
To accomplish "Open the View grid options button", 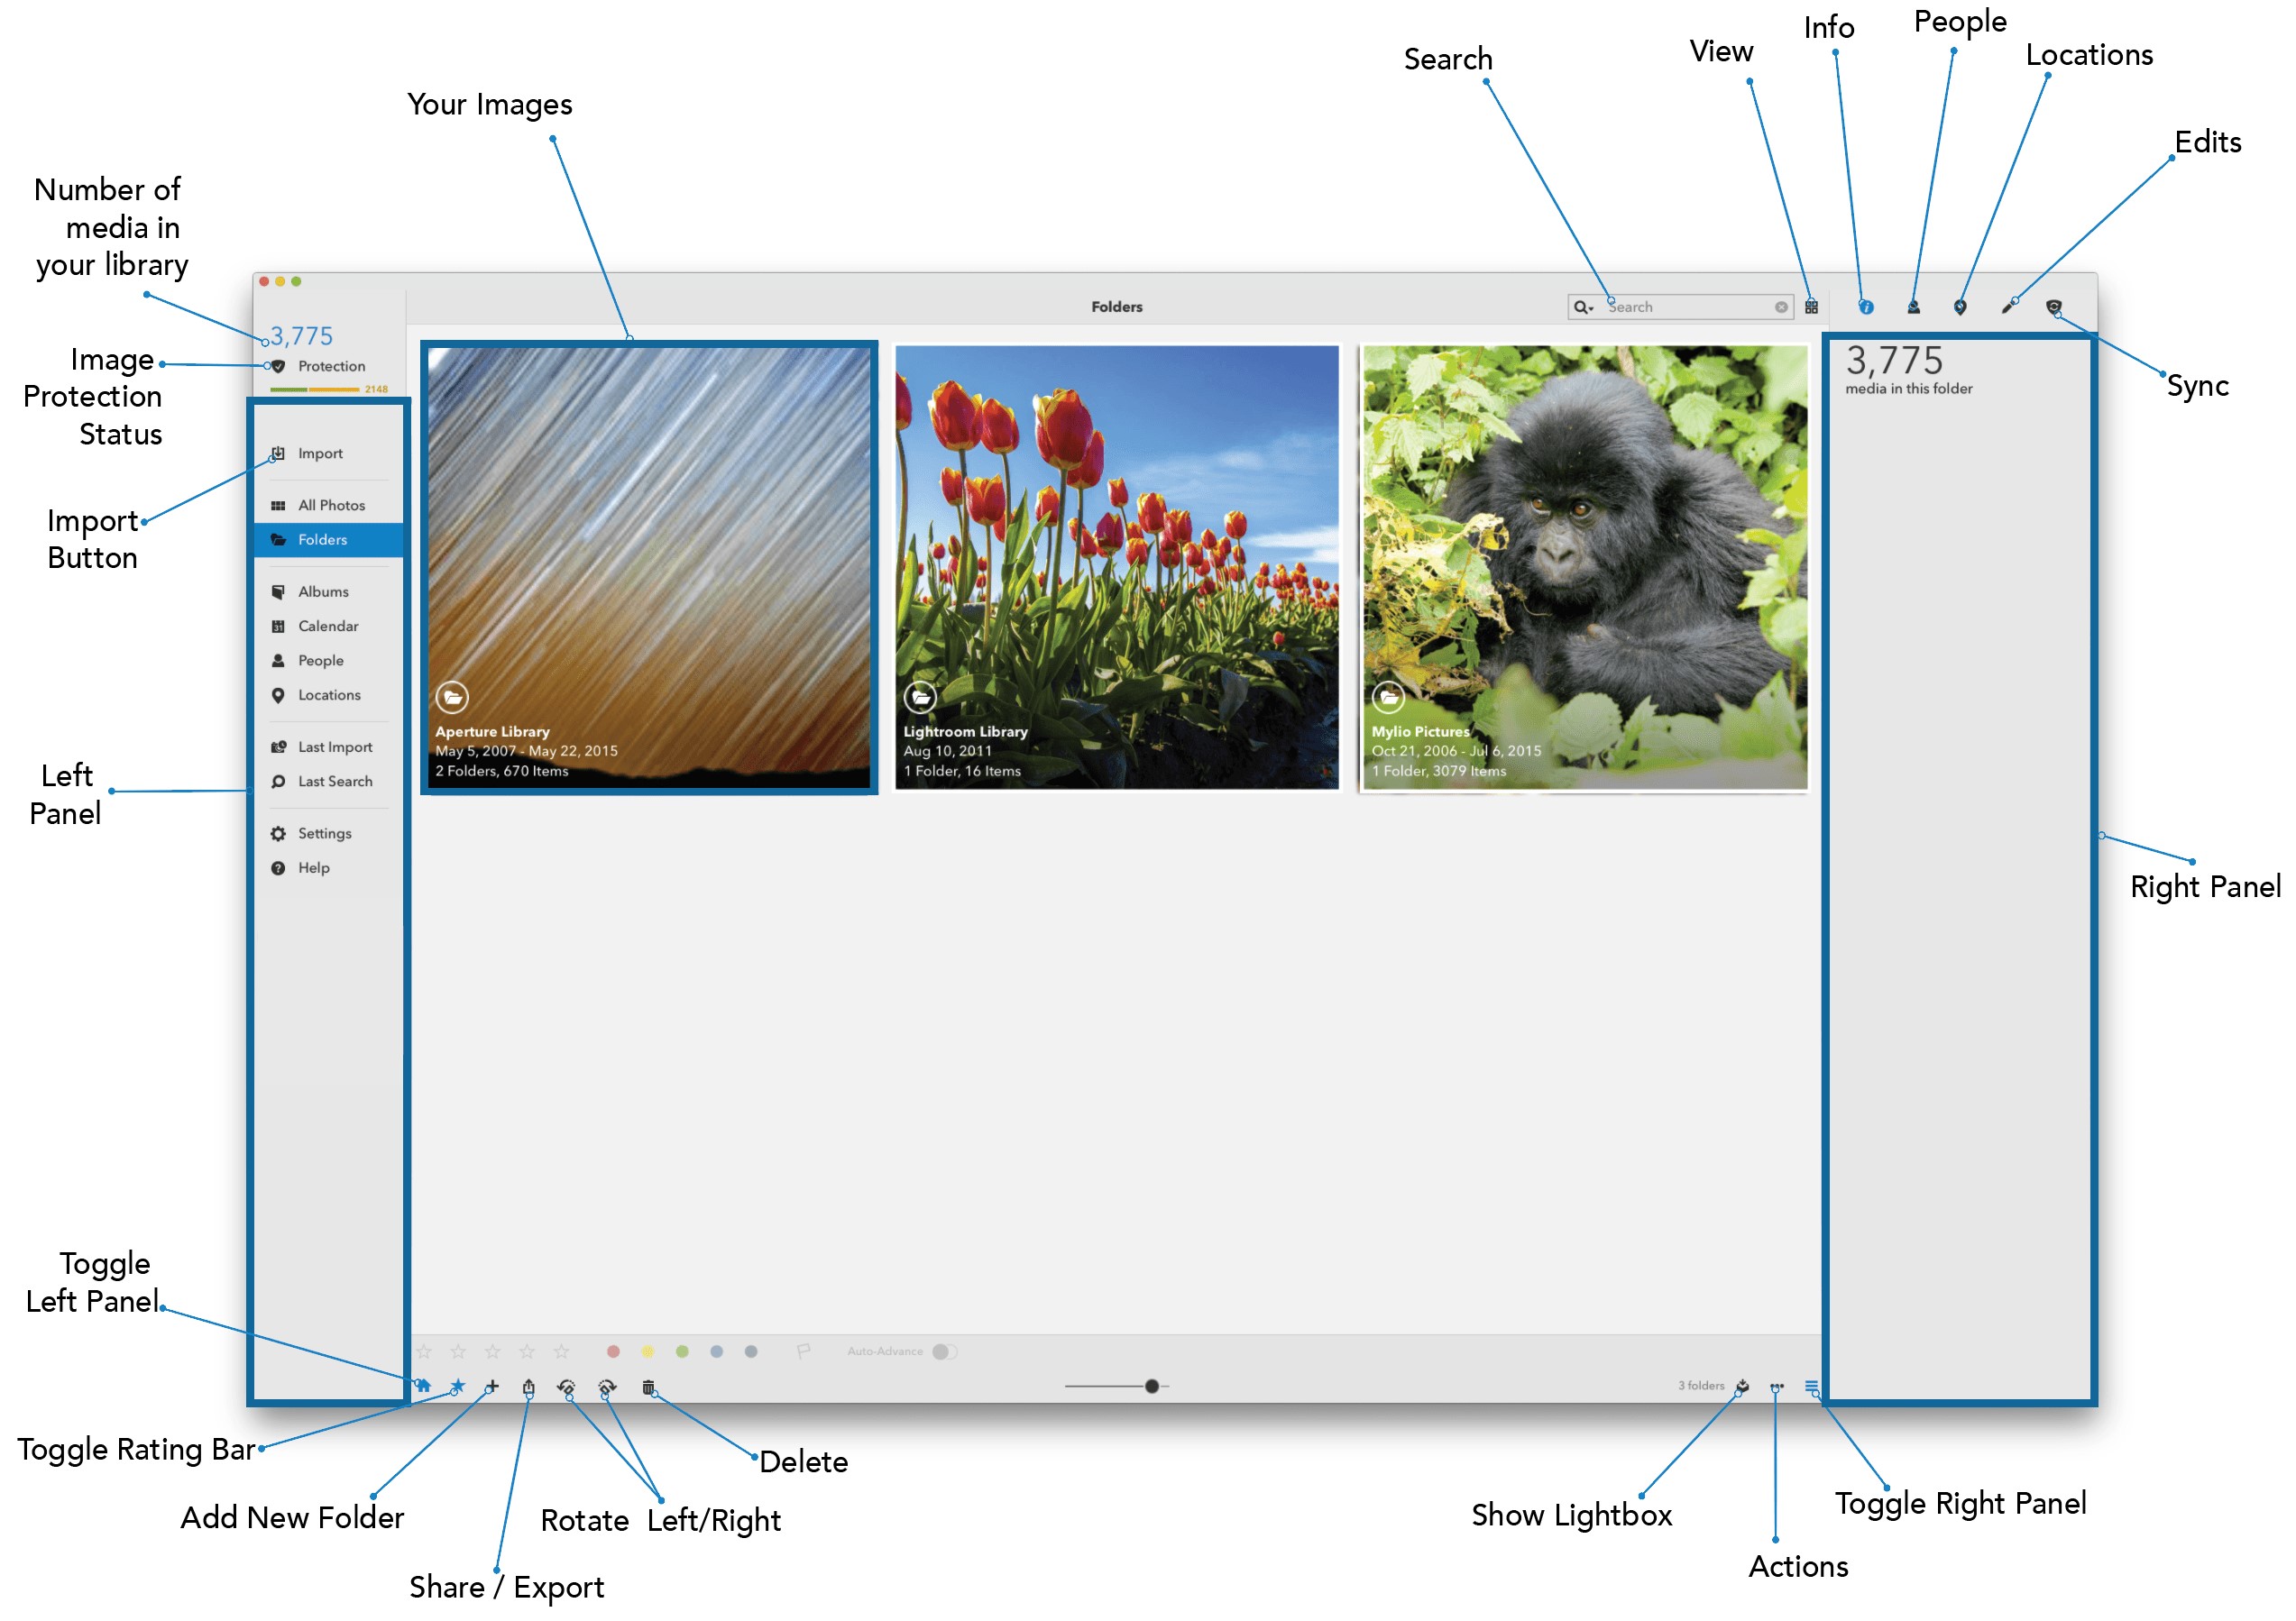I will pos(1811,307).
